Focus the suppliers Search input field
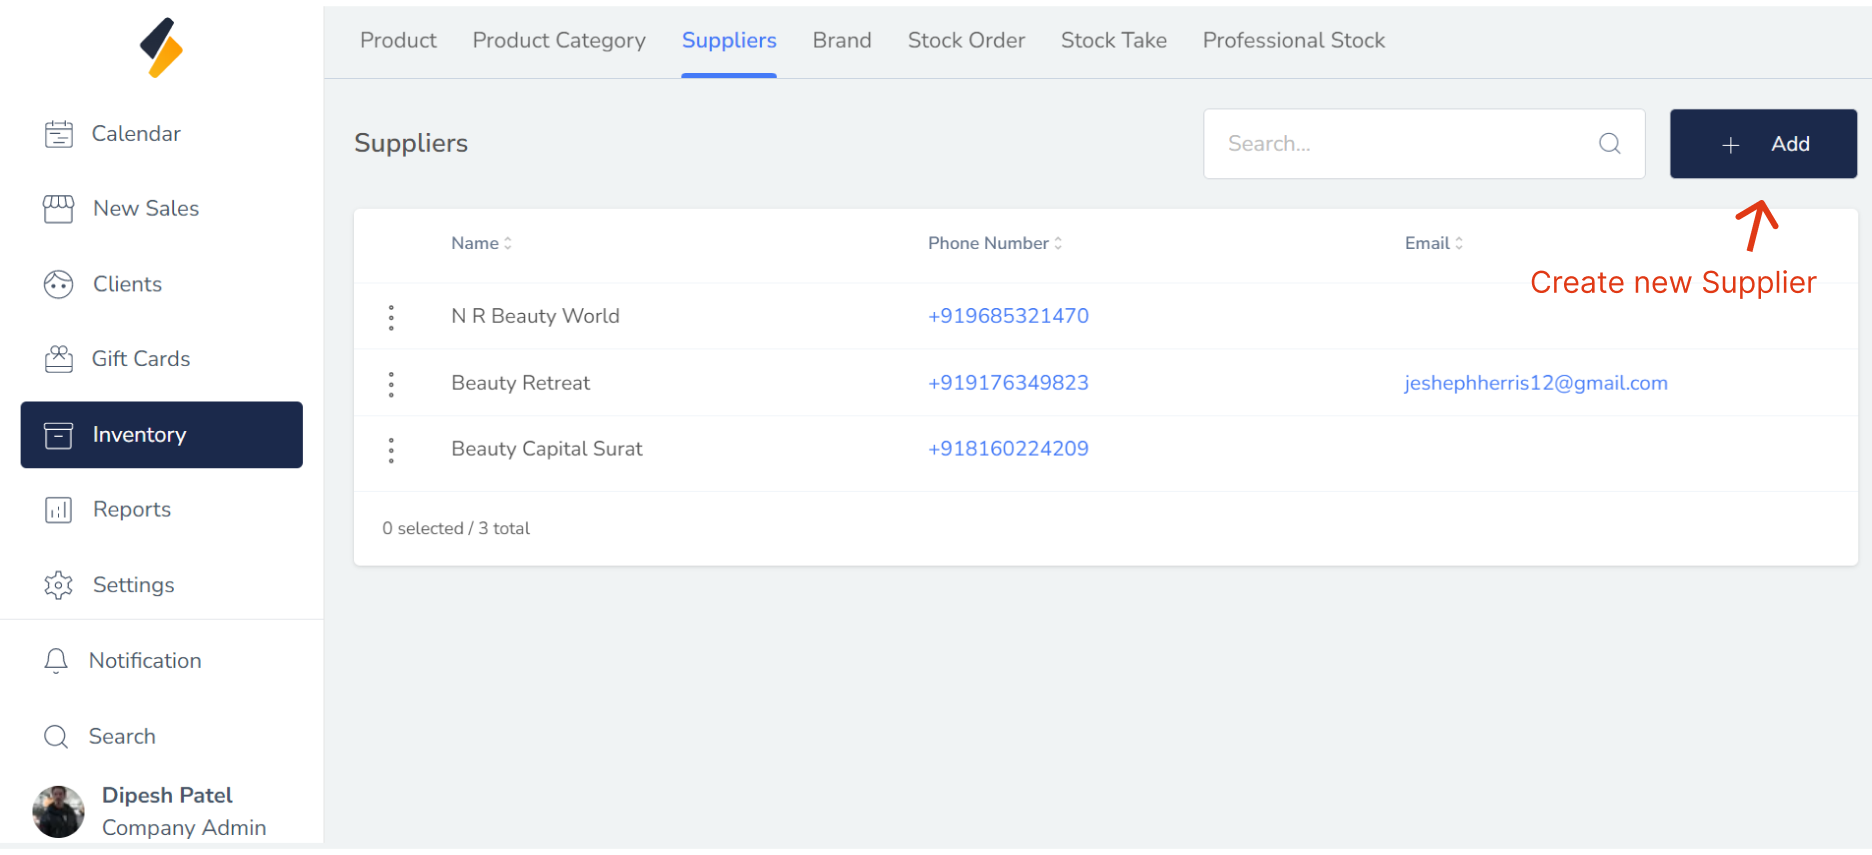Viewport: 1872px width, 855px height. coord(1400,144)
